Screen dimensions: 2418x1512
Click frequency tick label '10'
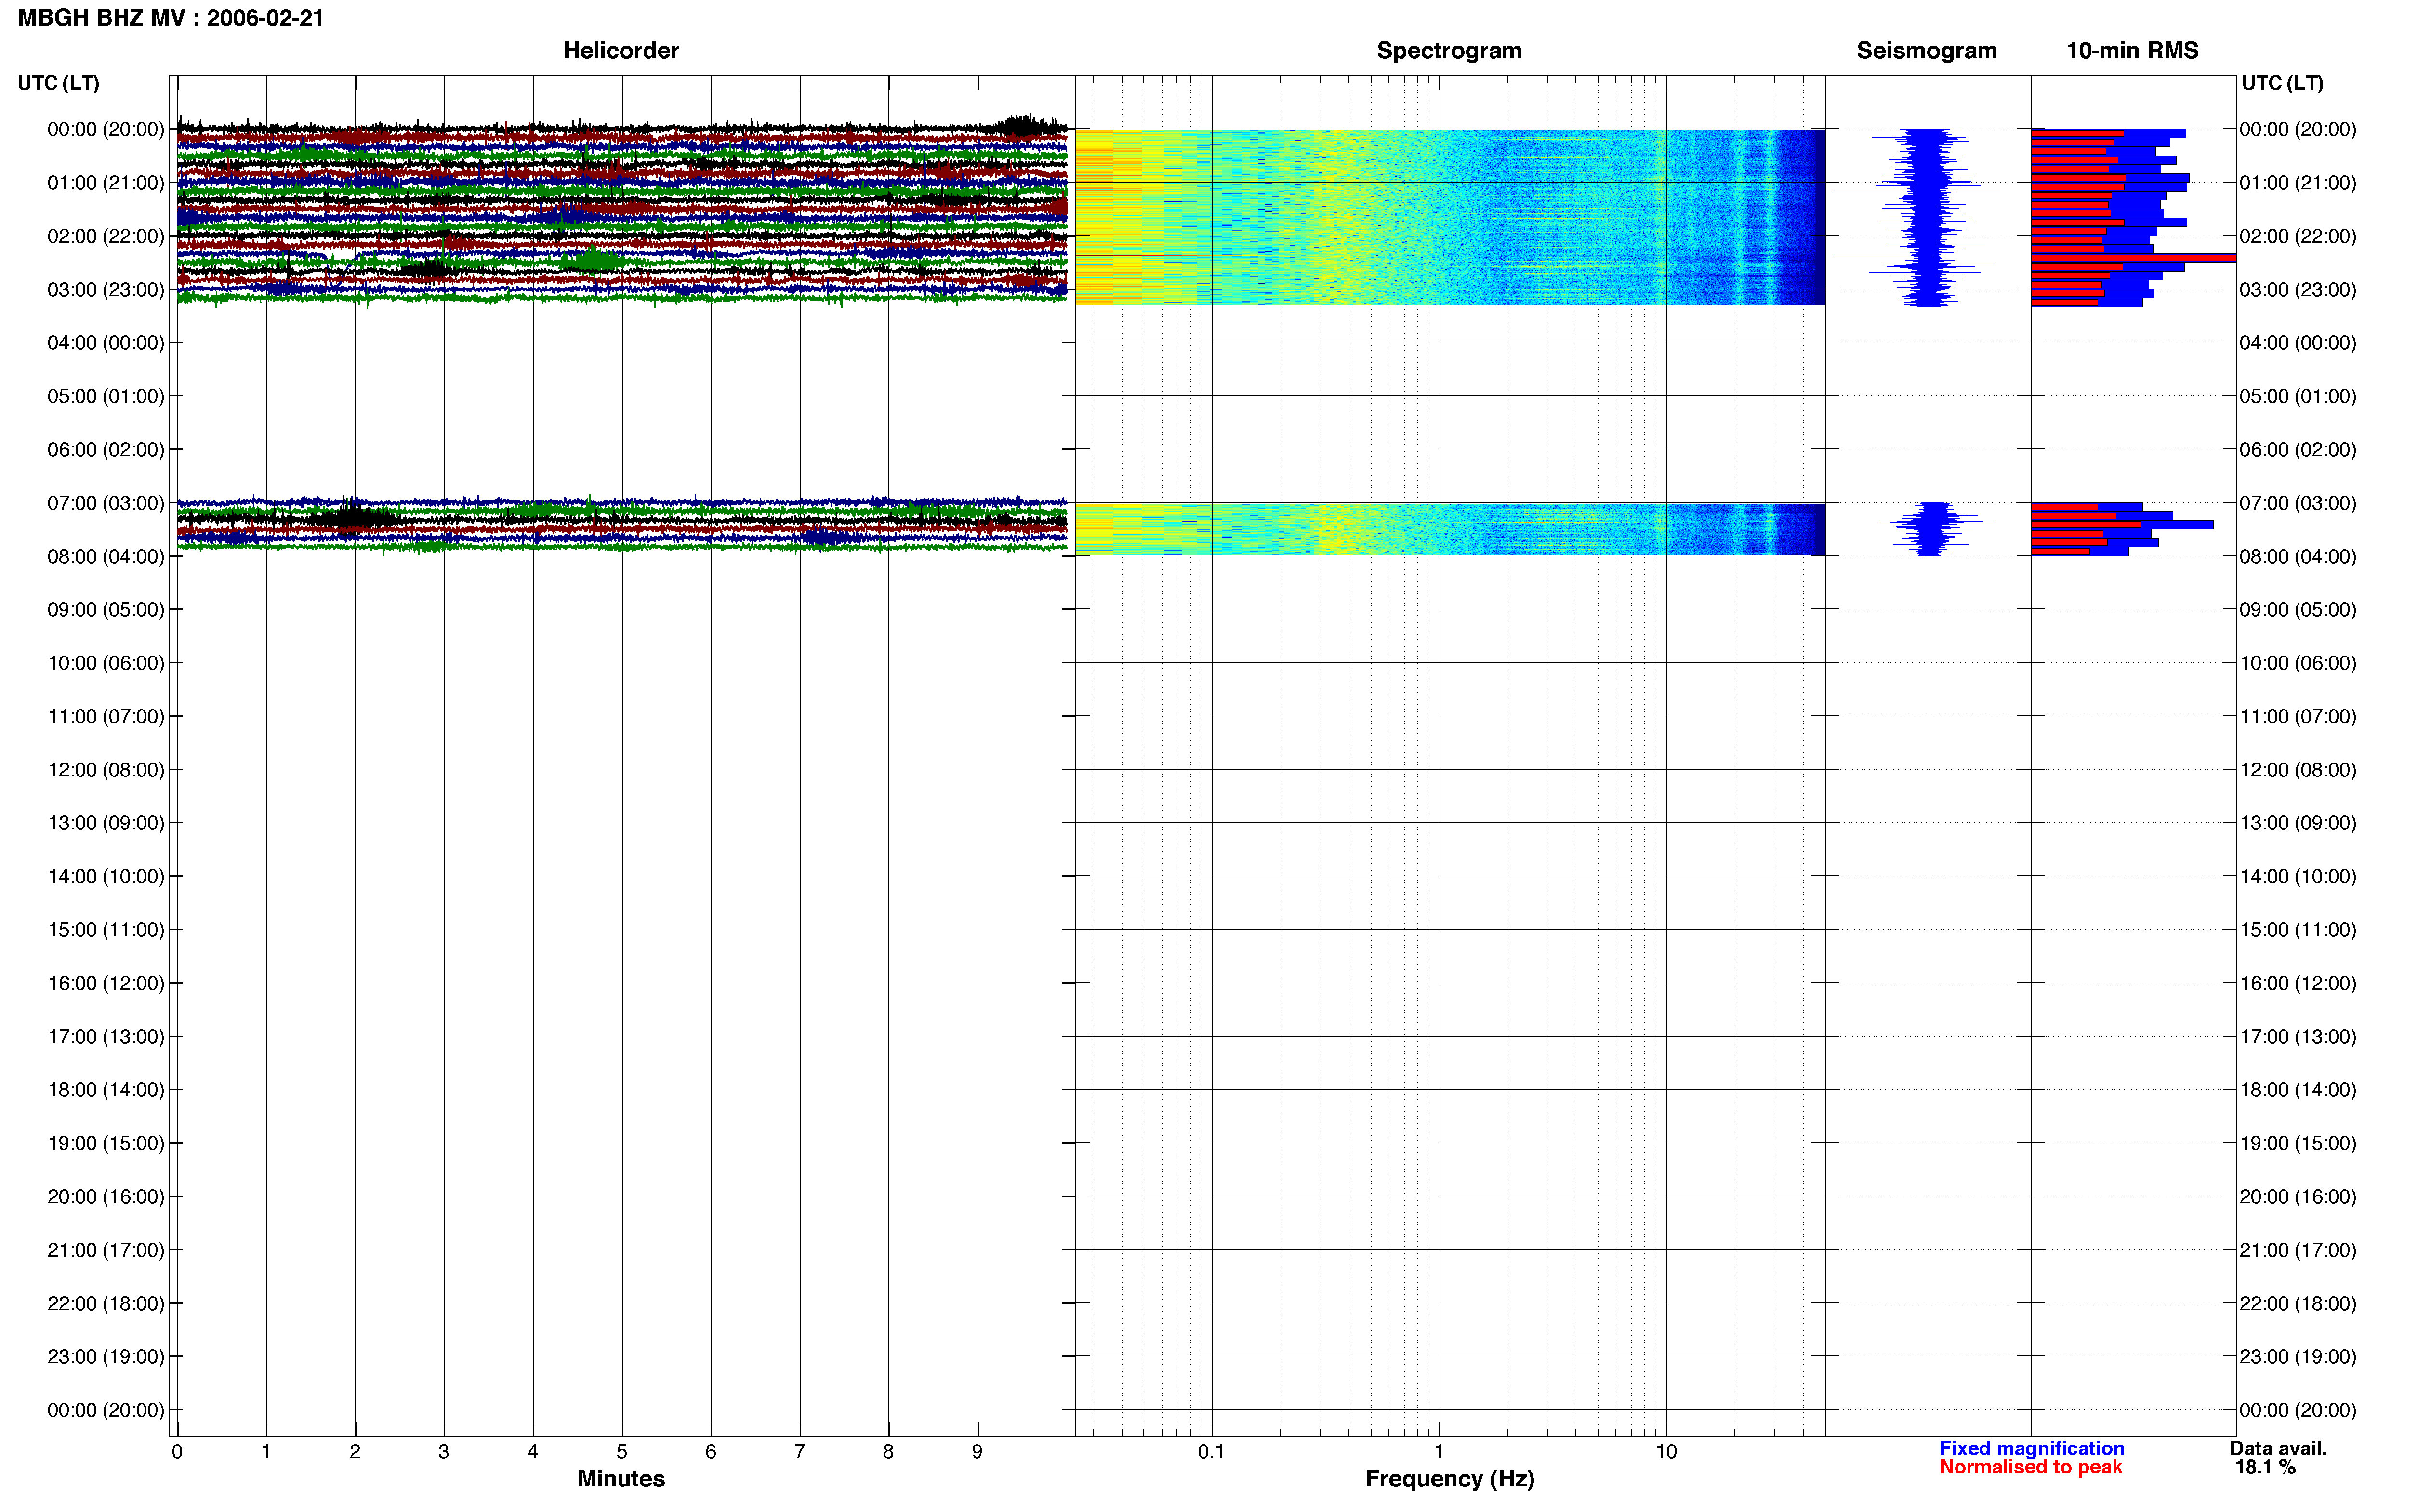click(x=1666, y=1452)
